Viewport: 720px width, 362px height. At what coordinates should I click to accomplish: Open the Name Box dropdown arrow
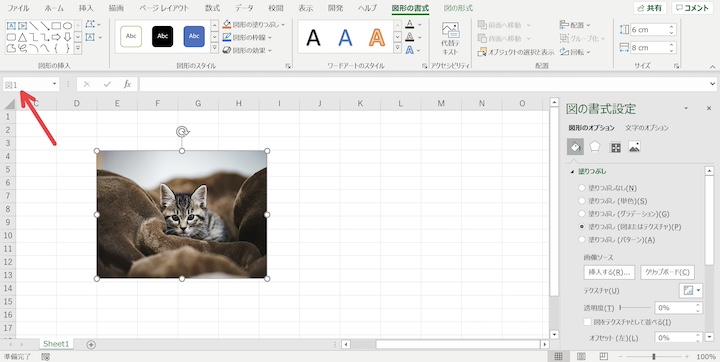(54, 84)
